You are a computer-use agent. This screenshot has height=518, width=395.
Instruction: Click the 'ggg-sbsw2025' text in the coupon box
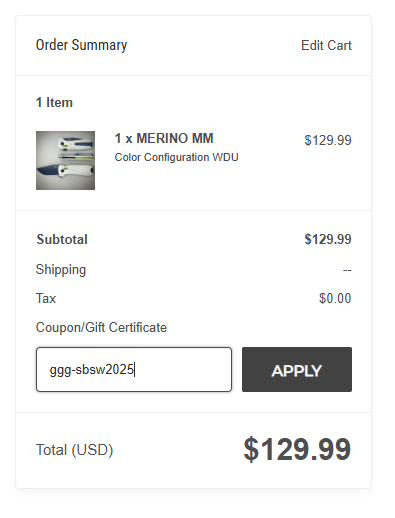[x=92, y=370]
